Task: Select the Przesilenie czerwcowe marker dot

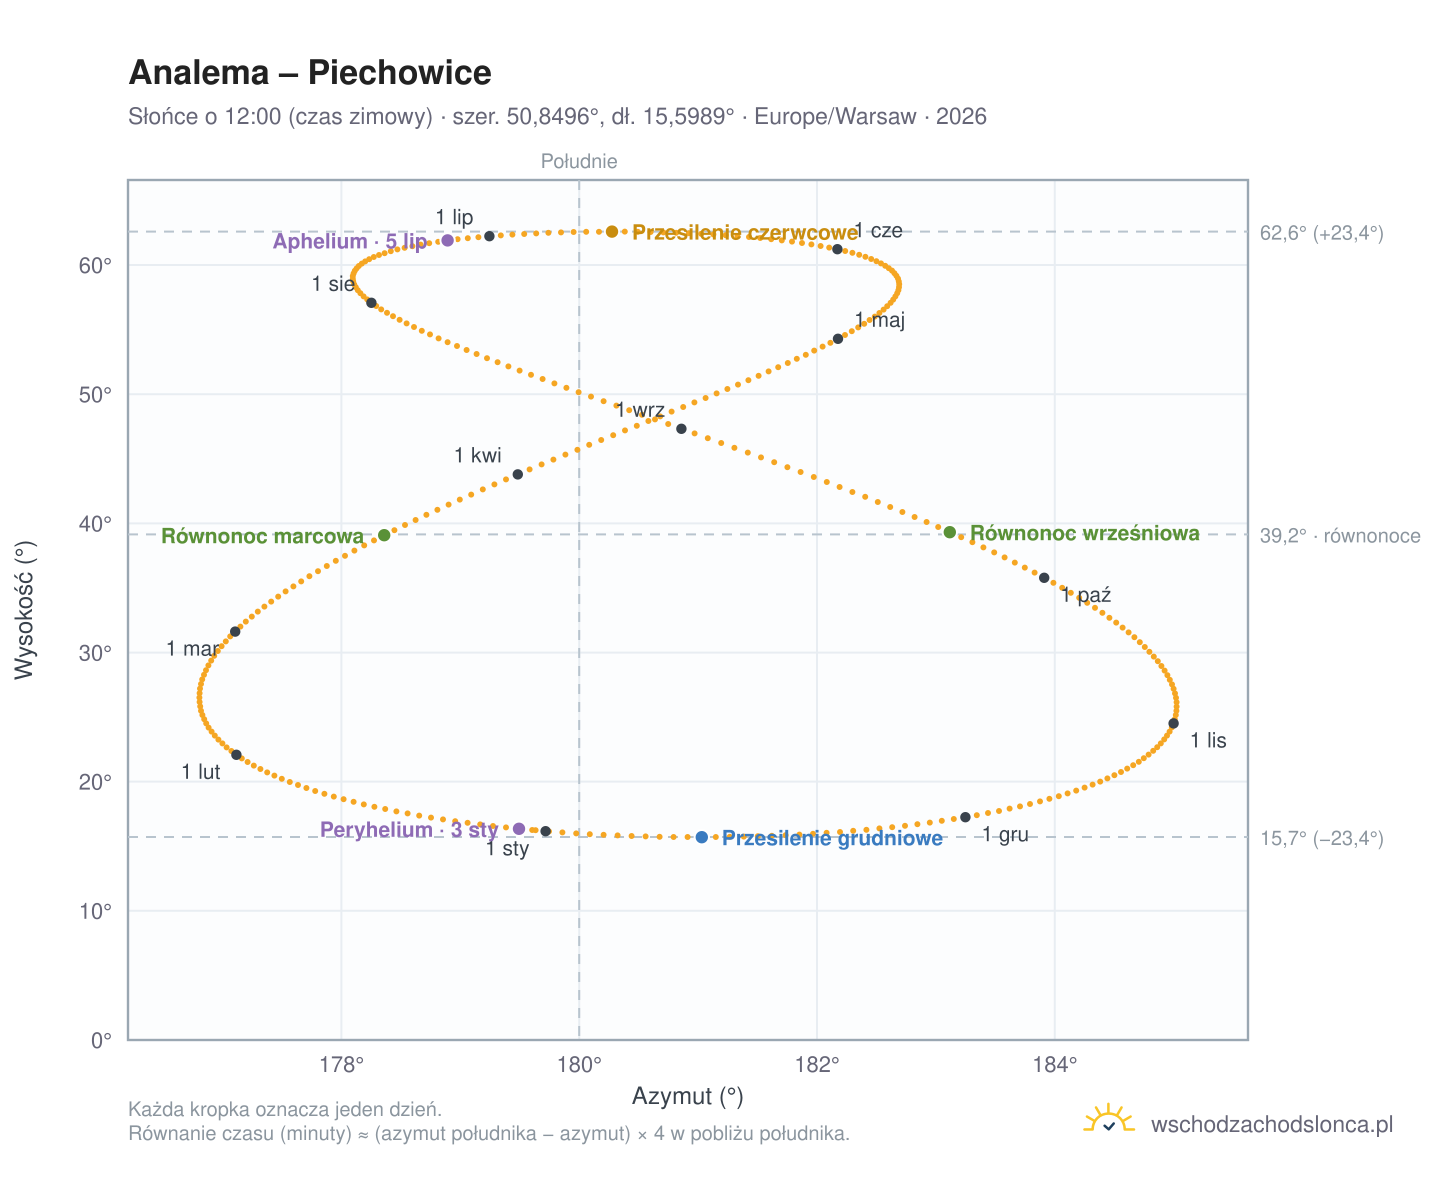Action: (x=612, y=232)
